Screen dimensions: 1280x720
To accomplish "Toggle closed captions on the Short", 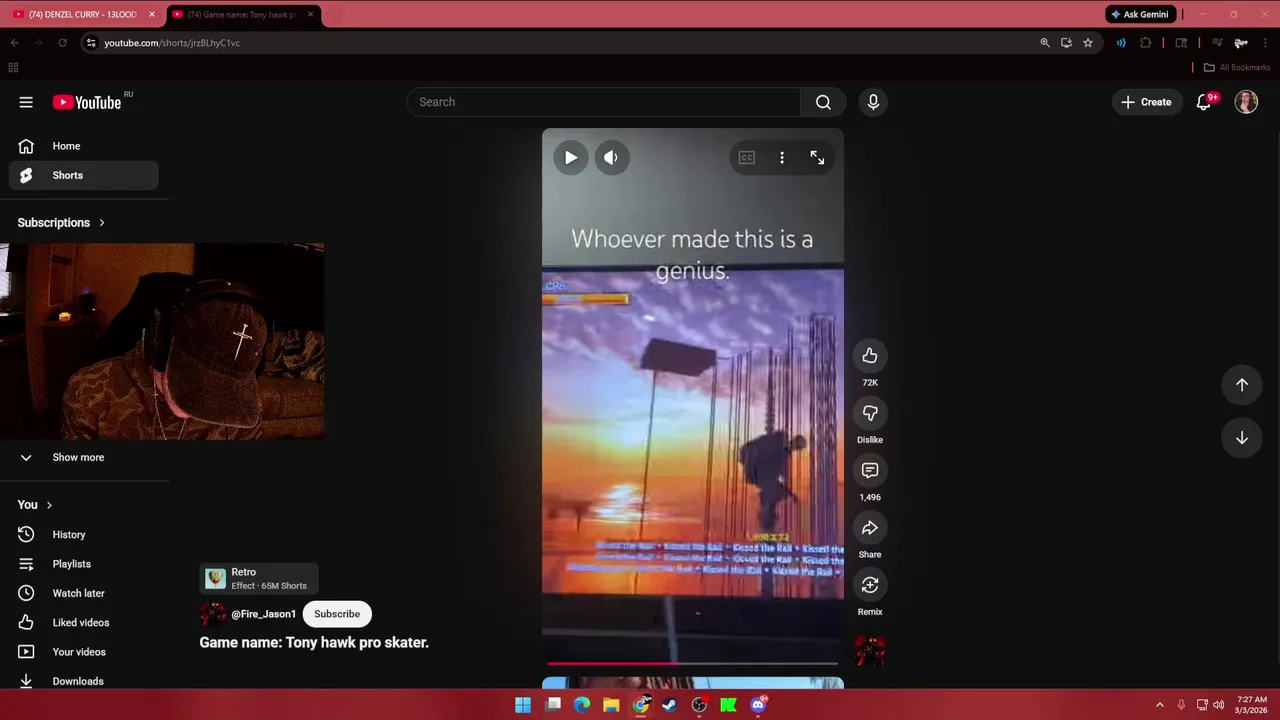I will pos(747,158).
